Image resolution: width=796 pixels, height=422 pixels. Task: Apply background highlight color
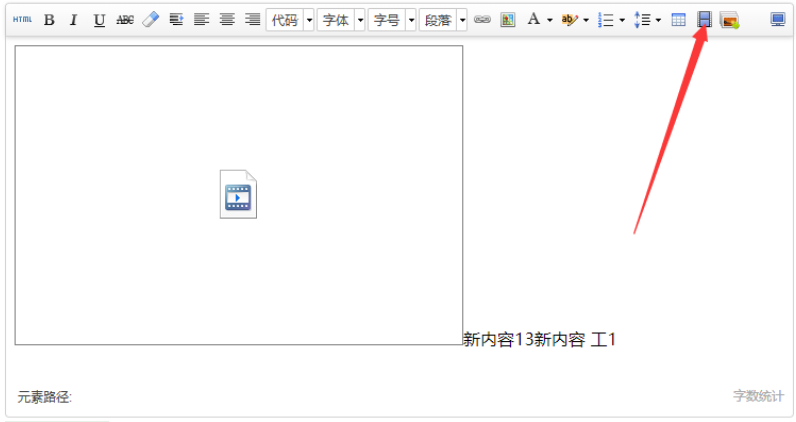pos(569,20)
